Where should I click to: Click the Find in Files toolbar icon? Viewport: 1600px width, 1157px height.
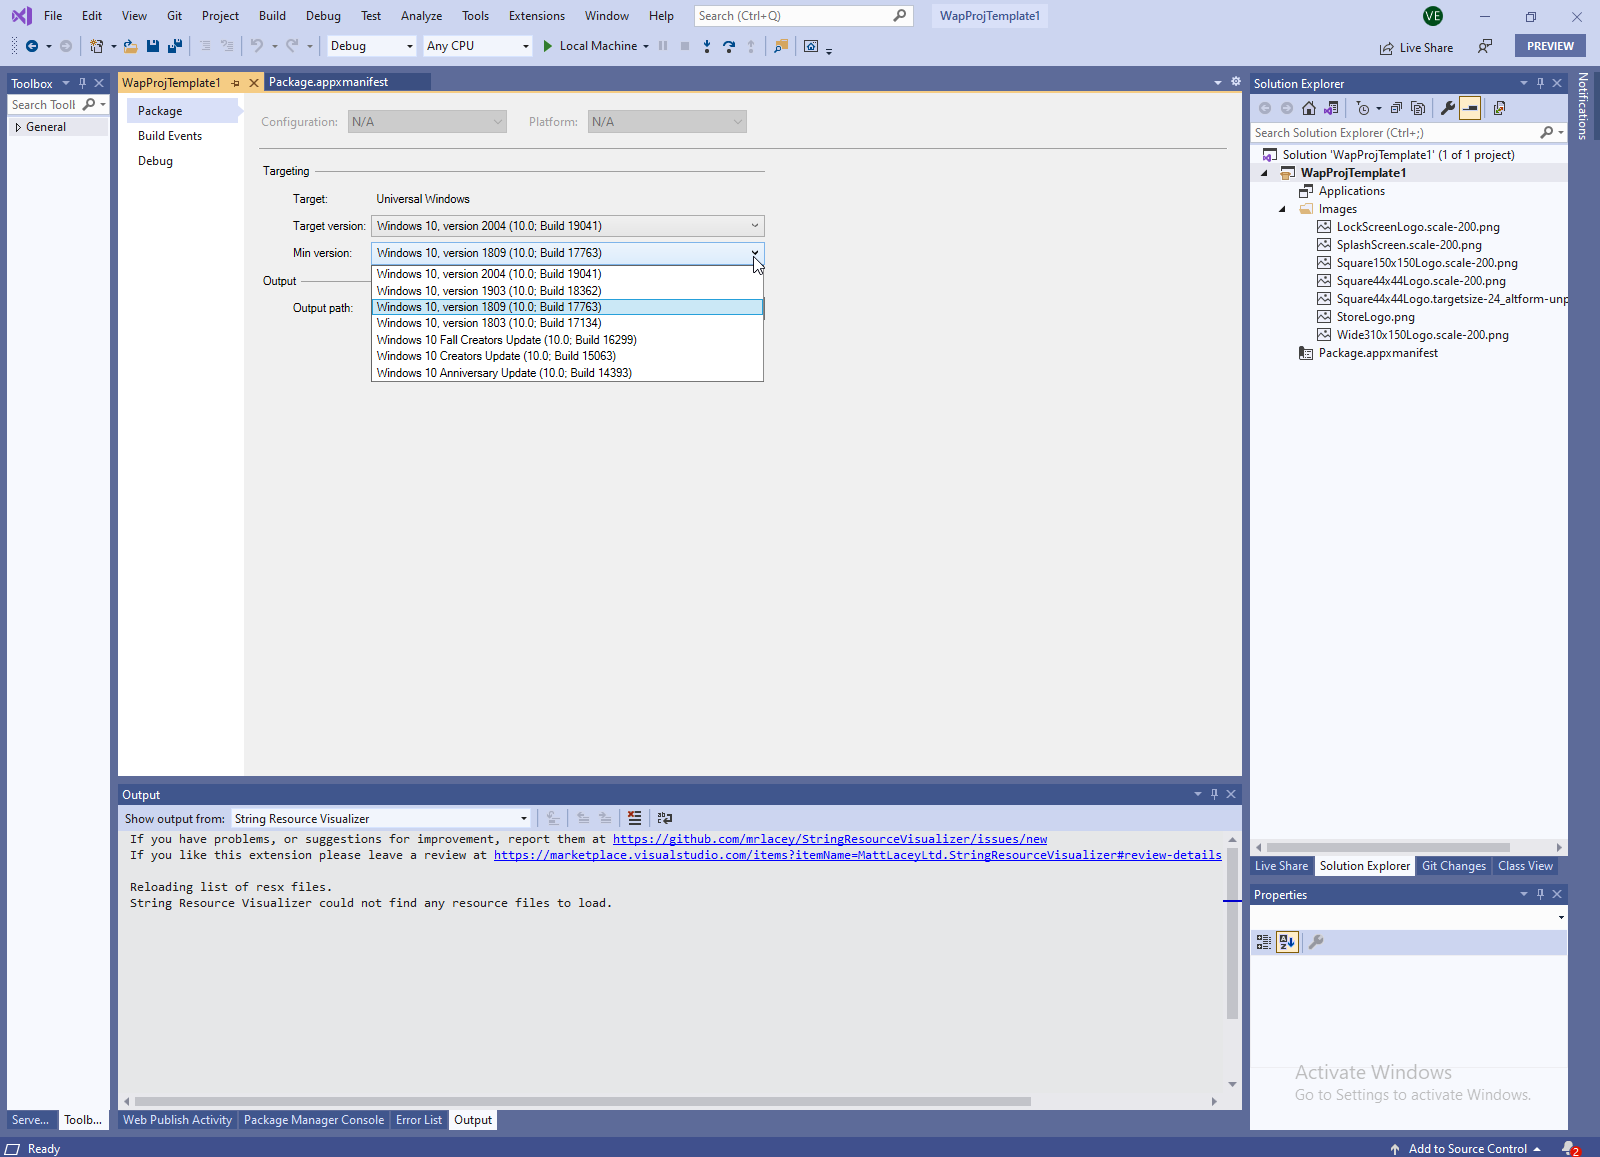pos(781,46)
